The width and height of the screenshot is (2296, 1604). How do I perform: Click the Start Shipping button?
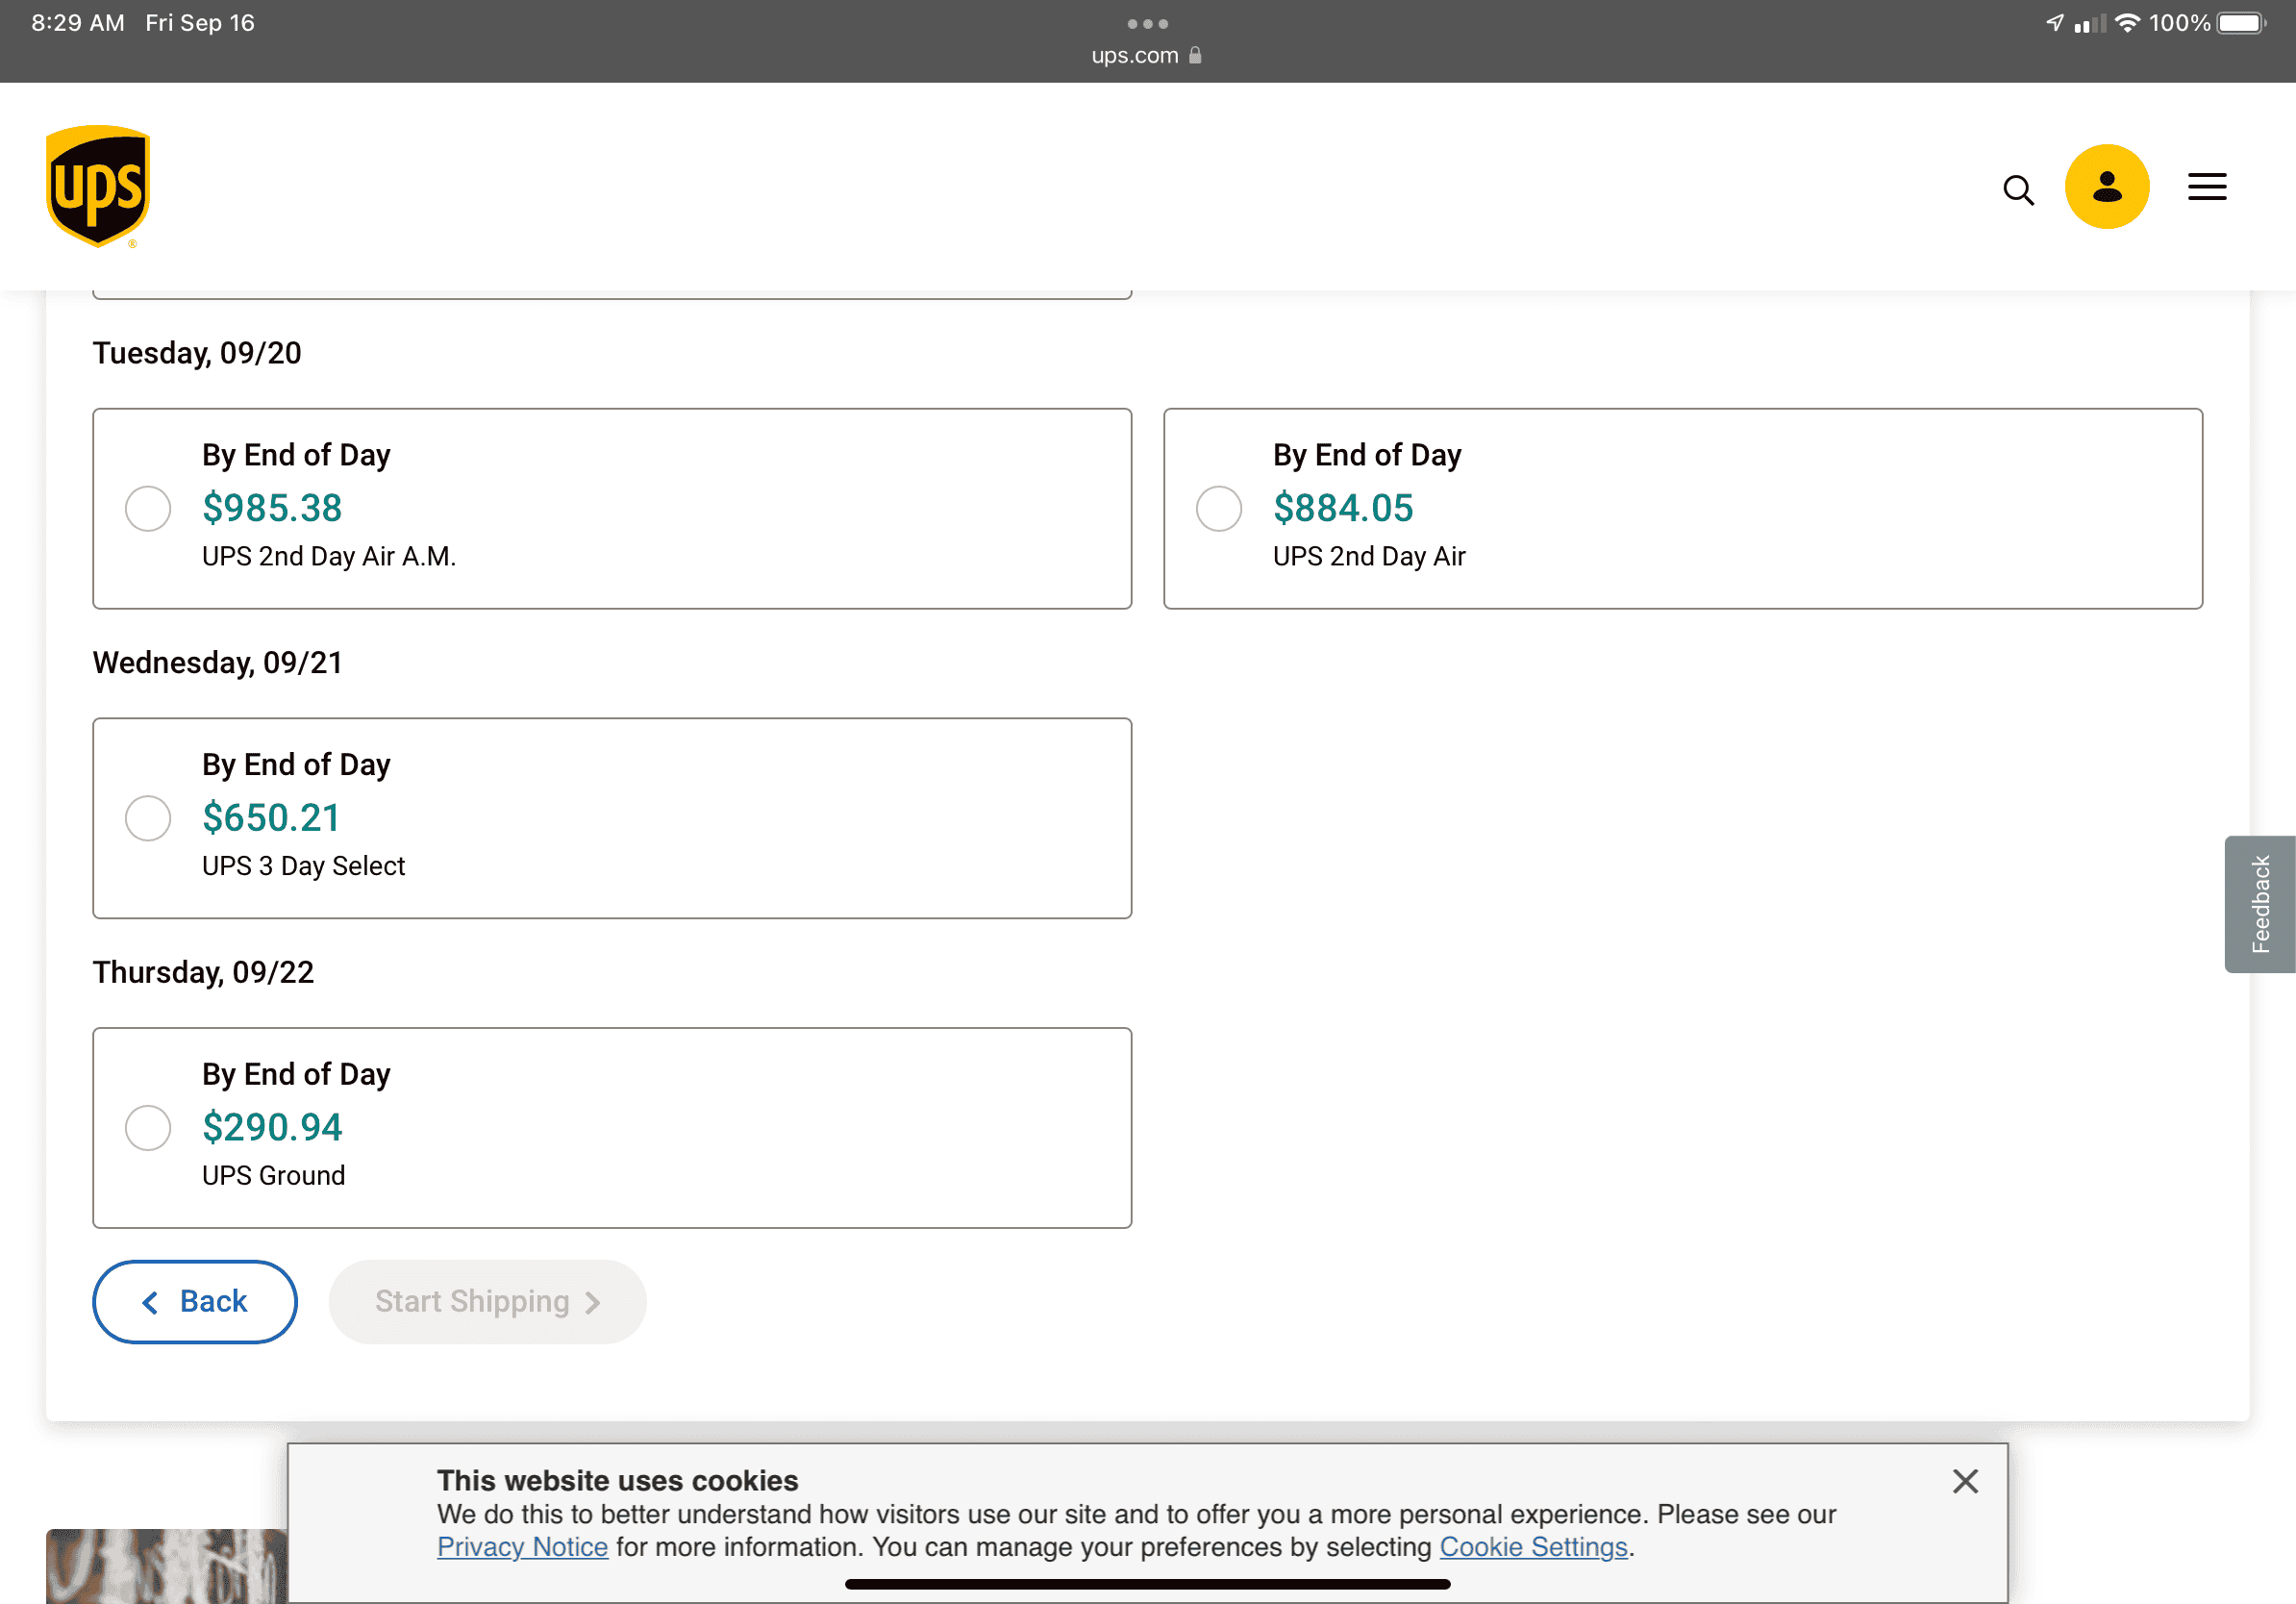pyautogui.click(x=487, y=1302)
